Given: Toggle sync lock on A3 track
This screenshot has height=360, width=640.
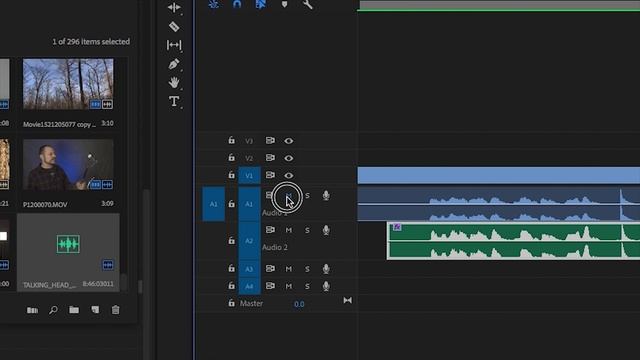Looking at the screenshot, I should (270, 269).
